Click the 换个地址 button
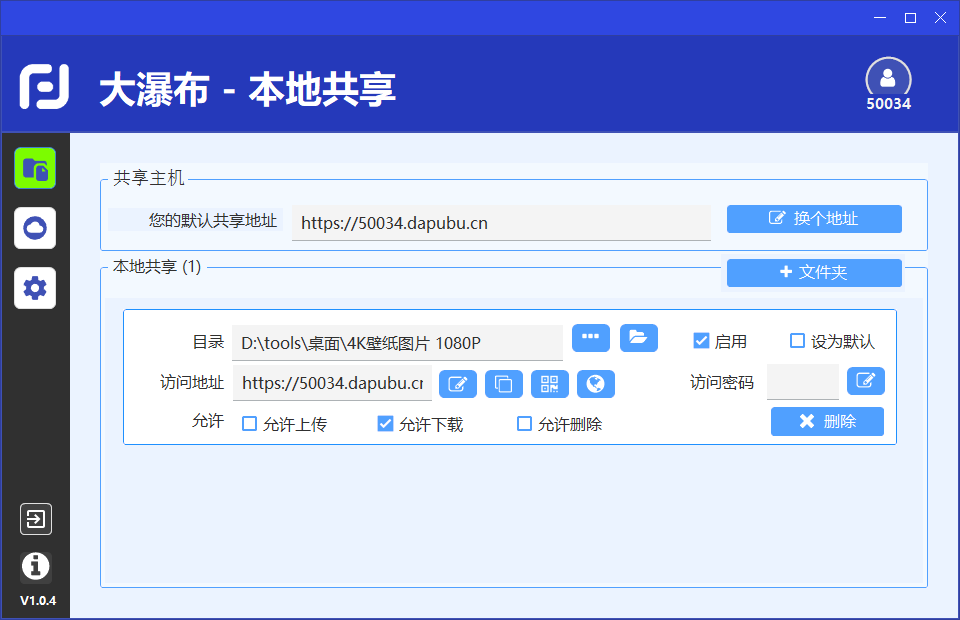960x620 pixels. coord(814,219)
